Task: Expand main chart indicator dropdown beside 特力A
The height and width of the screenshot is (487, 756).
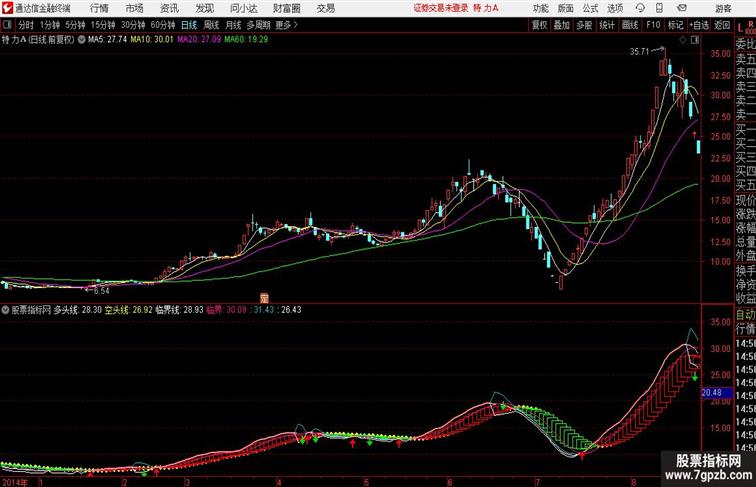Action: (81, 40)
